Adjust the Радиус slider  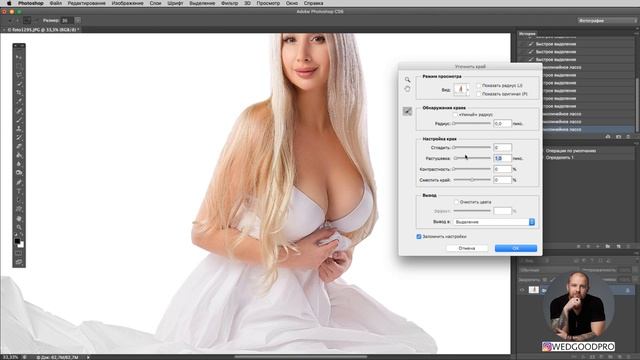click(472, 123)
